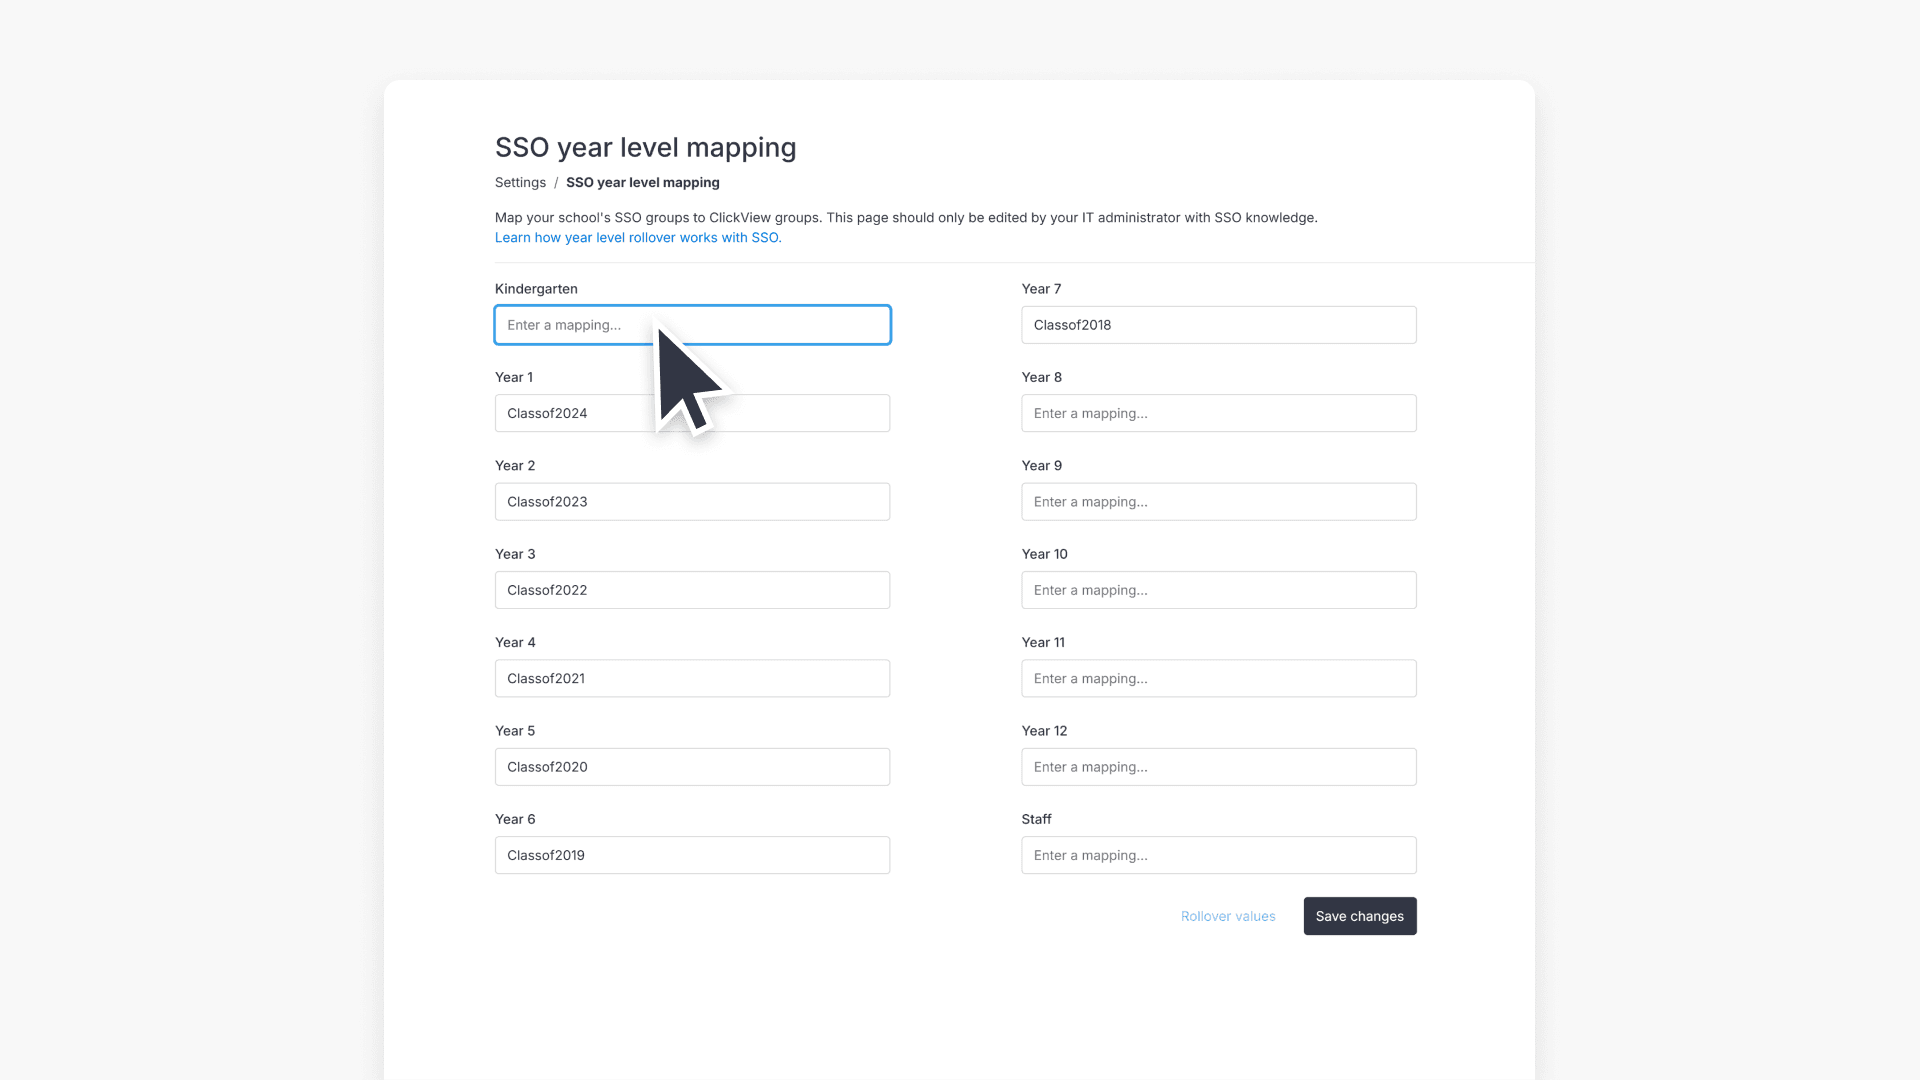Click the Year 6 Classof2019 field

tap(692, 855)
